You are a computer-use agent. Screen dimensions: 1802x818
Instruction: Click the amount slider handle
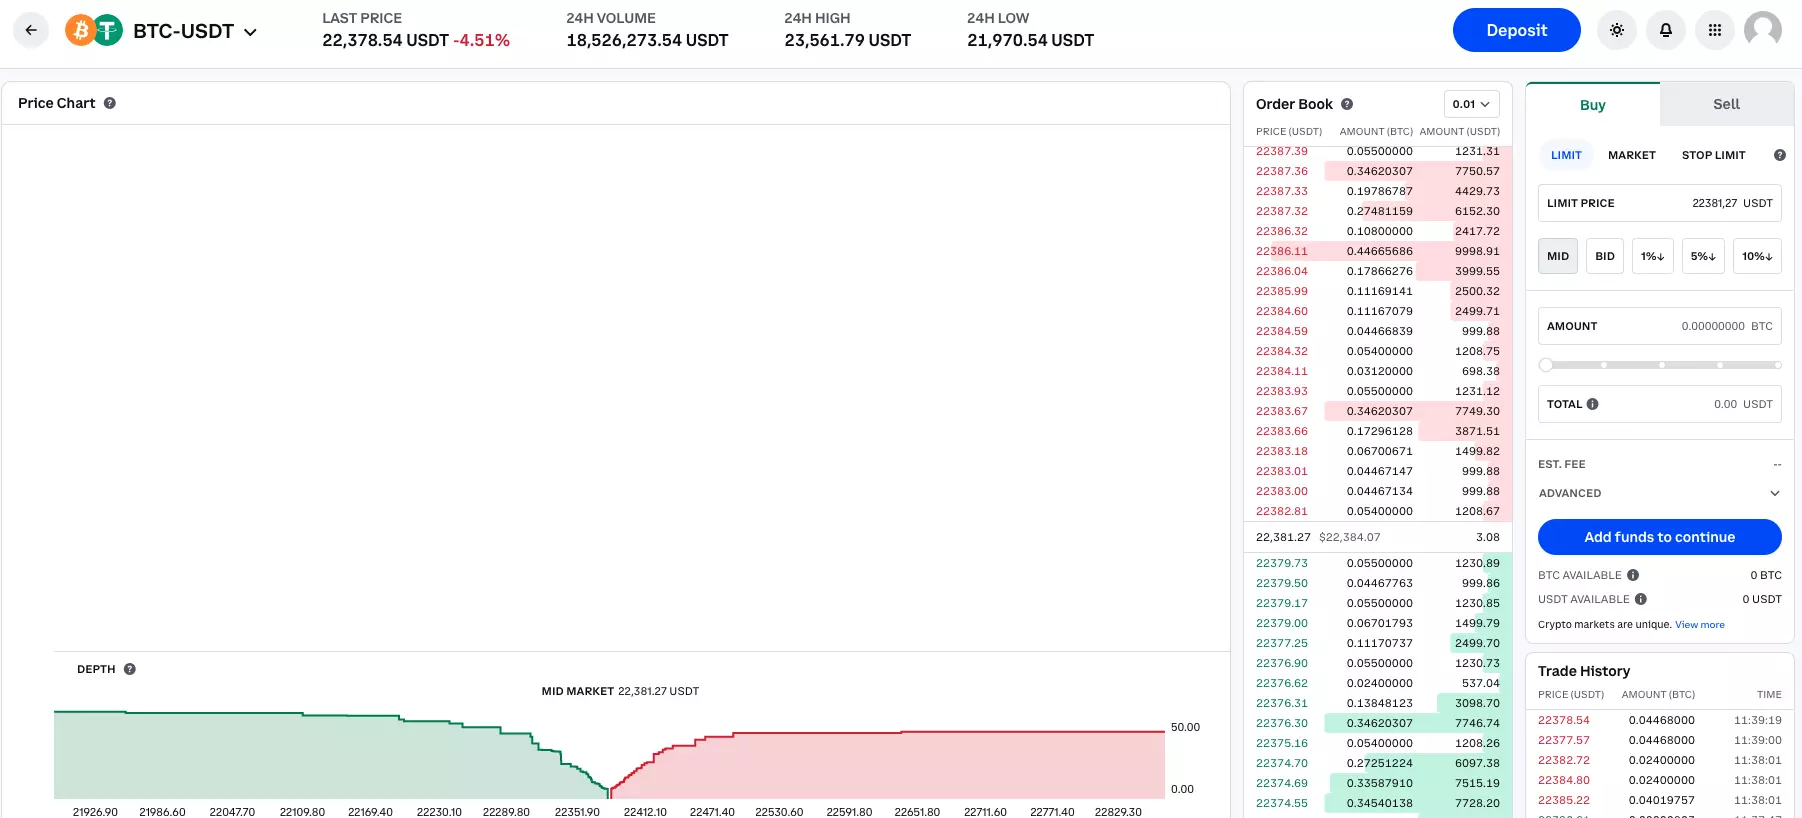click(x=1546, y=365)
